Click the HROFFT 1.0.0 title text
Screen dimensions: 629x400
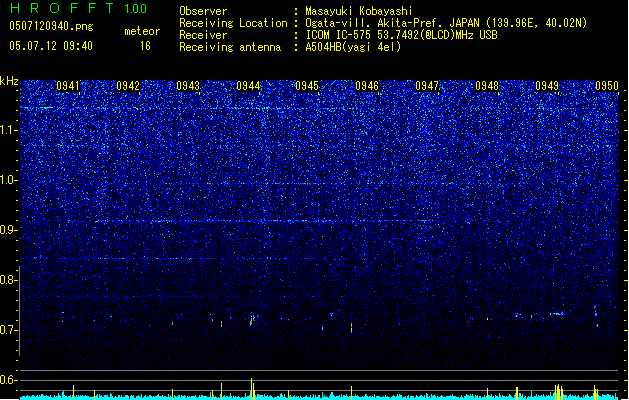tap(79, 8)
